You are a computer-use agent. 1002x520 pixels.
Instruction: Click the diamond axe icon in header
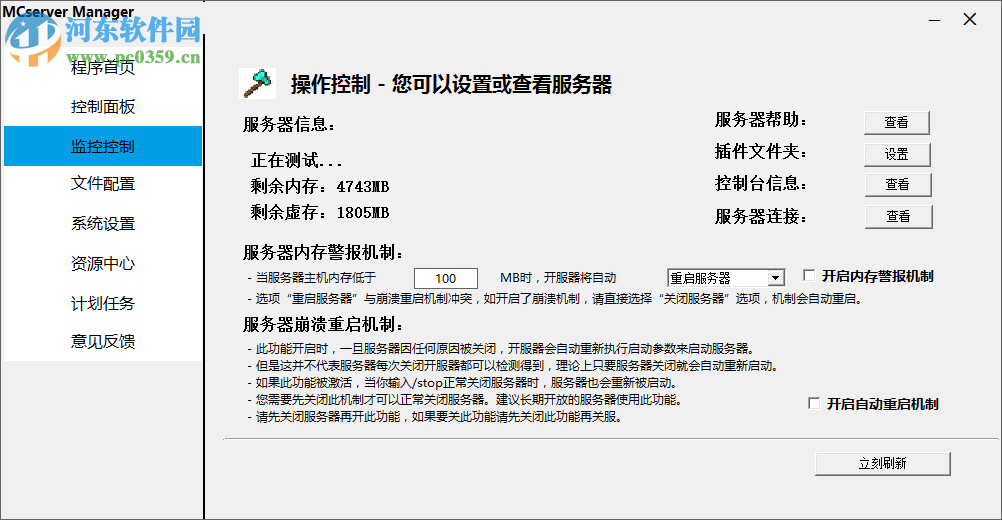[258, 84]
